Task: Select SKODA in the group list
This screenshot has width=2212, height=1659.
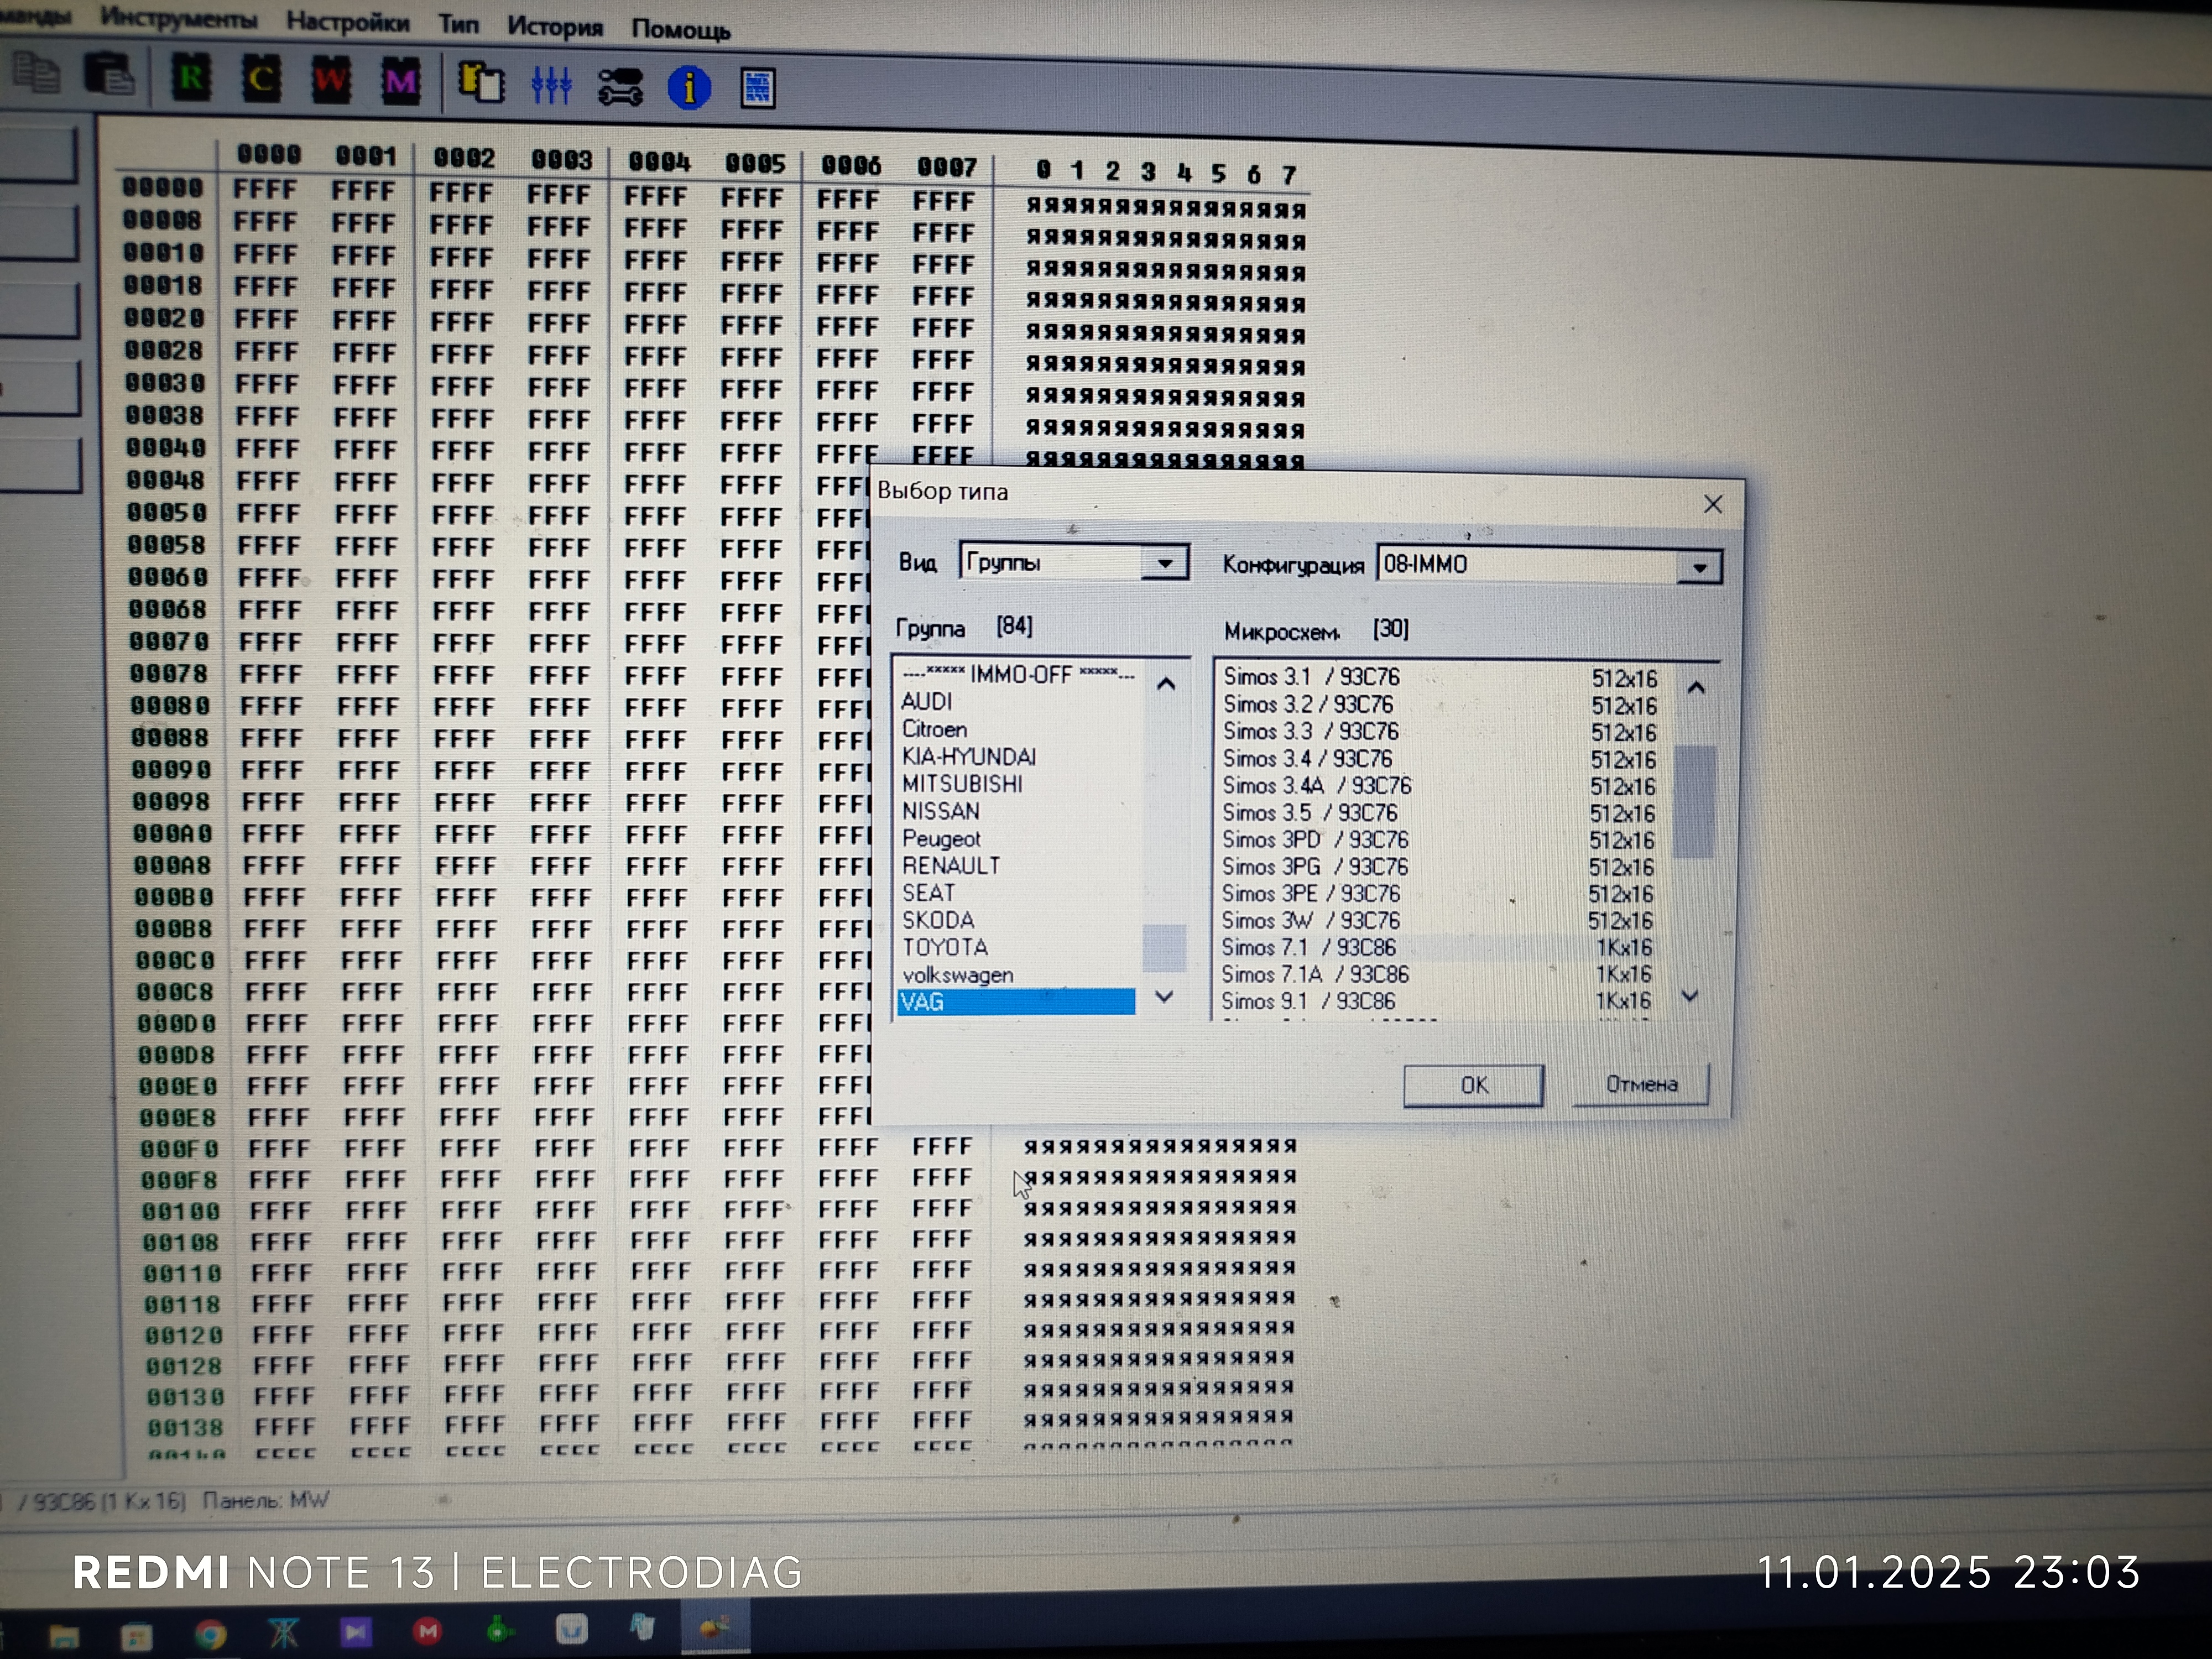Action: (x=938, y=920)
